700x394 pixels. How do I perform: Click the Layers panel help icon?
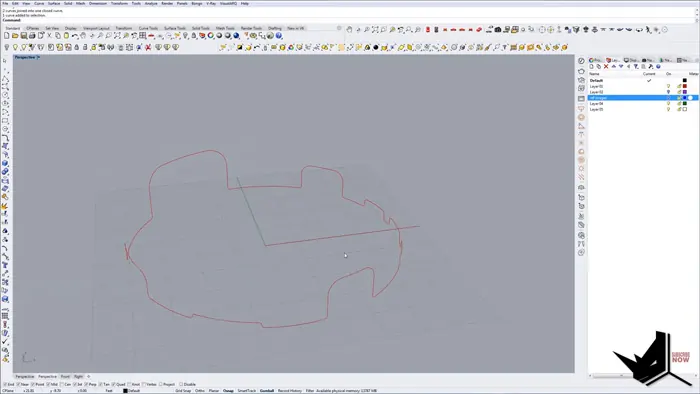658,66
